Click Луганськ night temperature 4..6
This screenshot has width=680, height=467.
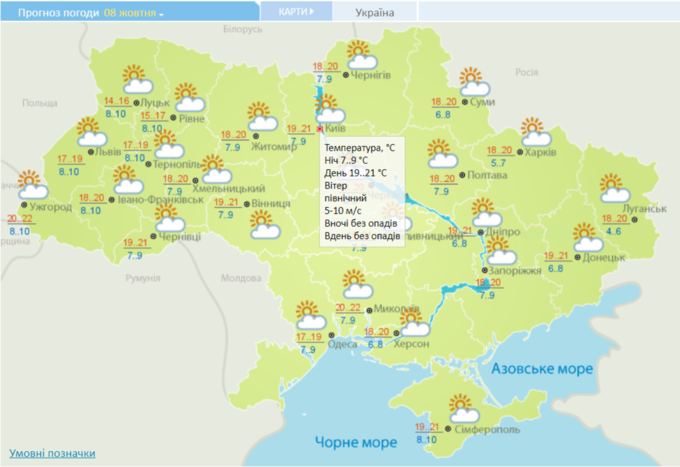[x=614, y=231]
